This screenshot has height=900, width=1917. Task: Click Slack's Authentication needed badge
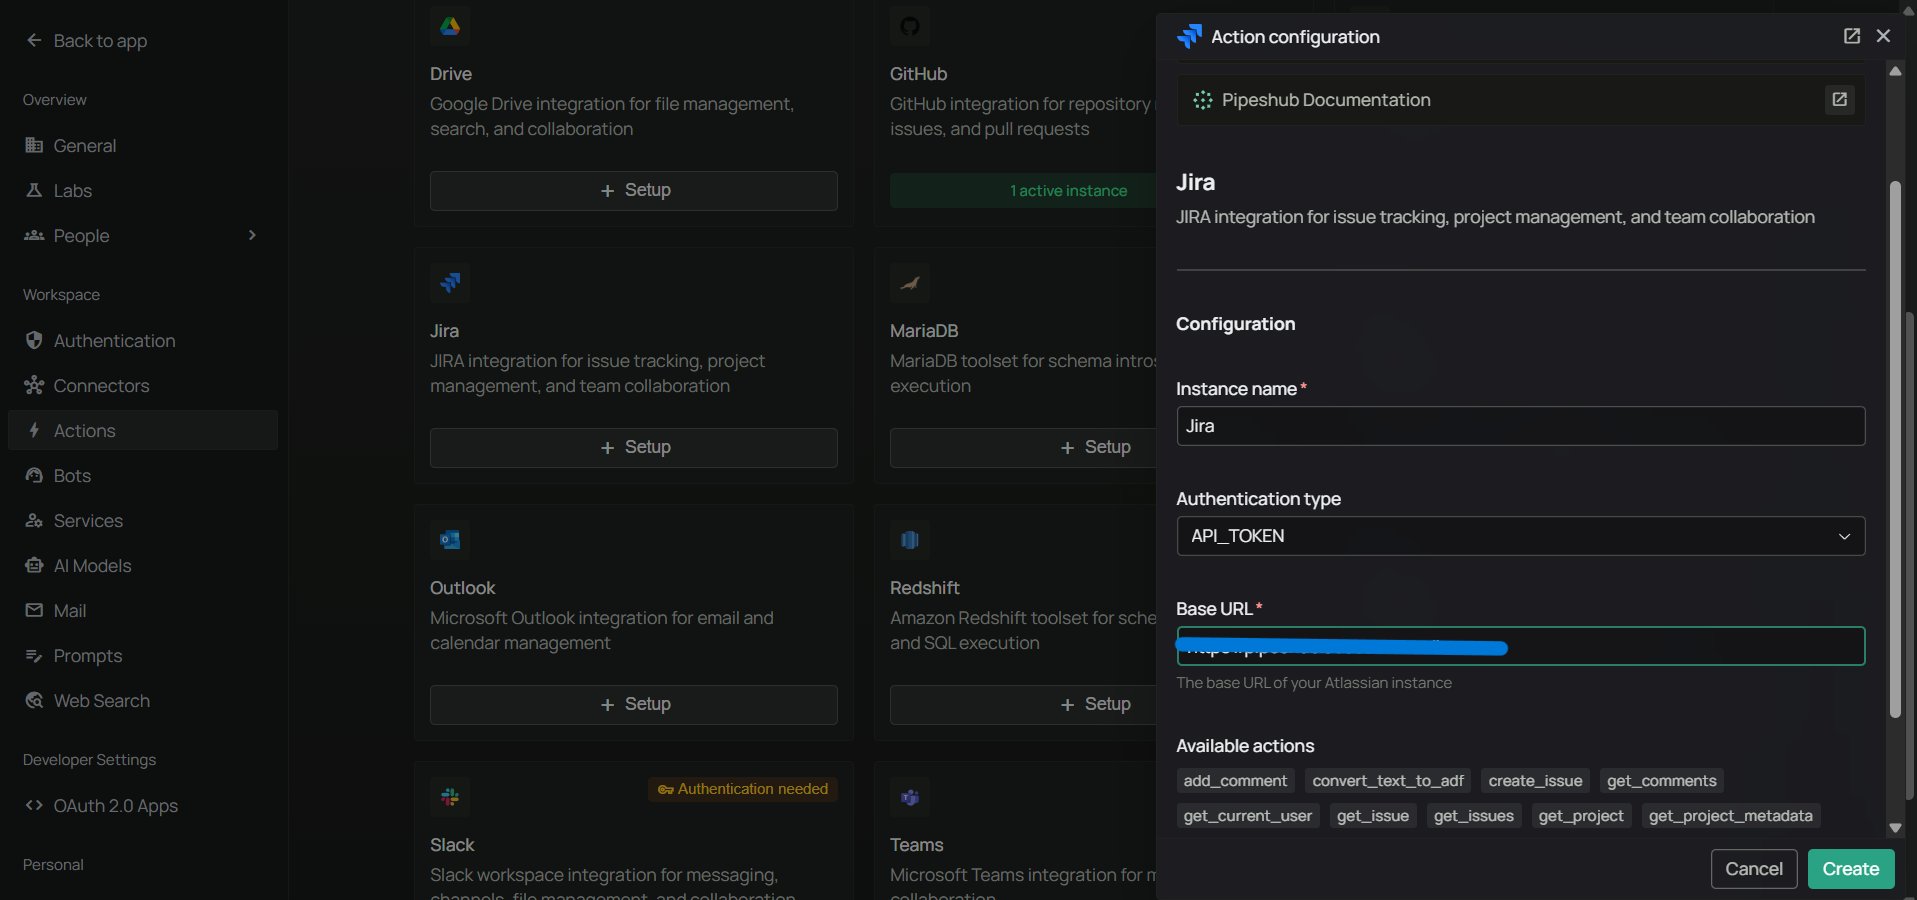click(x=743, y=789)
